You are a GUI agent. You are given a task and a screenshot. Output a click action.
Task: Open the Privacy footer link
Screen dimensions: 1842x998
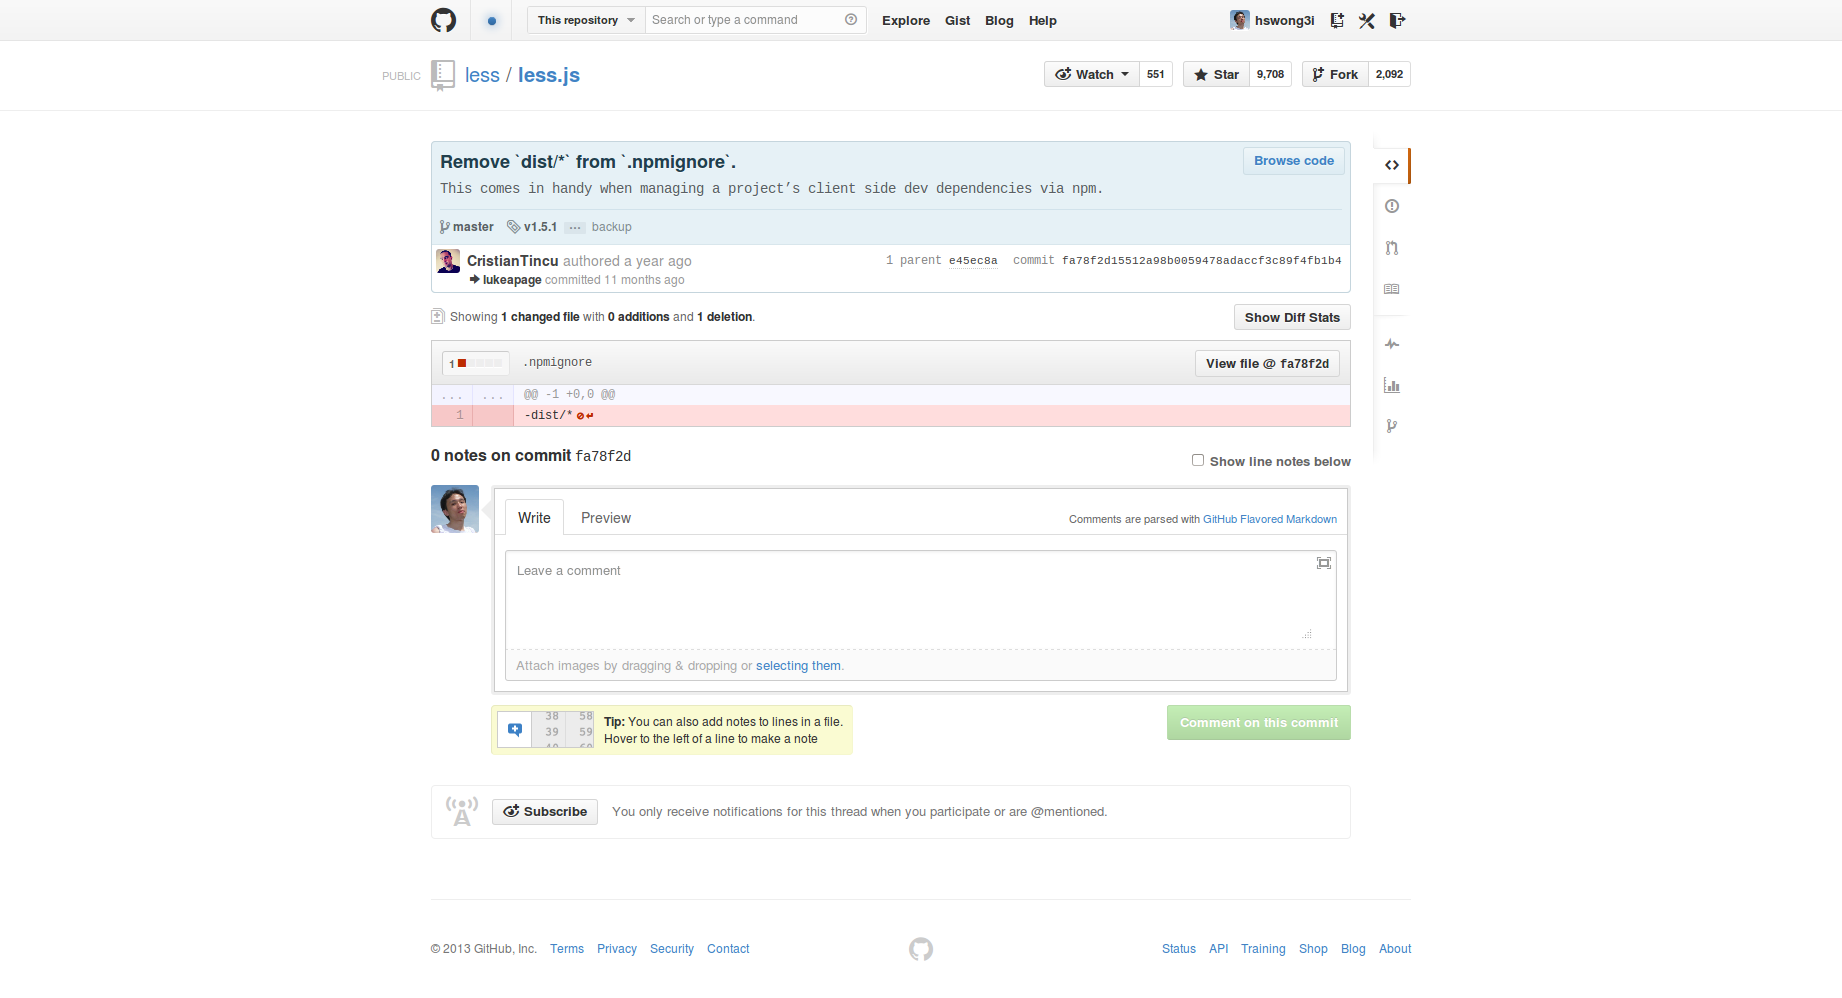click(617, 949)
